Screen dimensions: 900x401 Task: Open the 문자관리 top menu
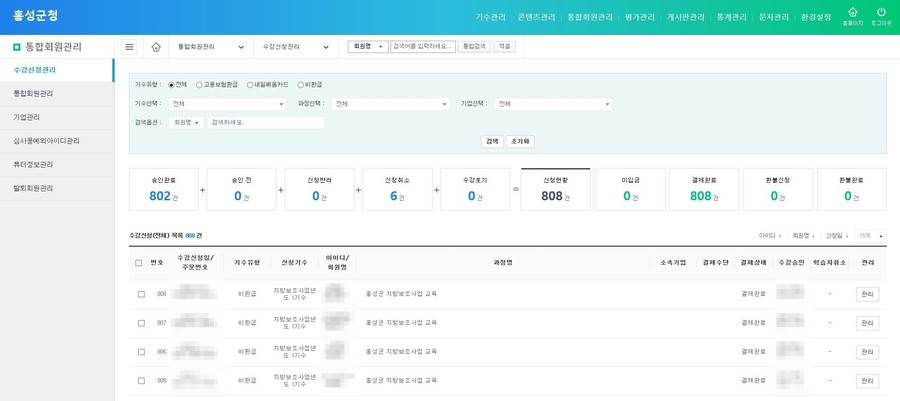coord(774,17)
